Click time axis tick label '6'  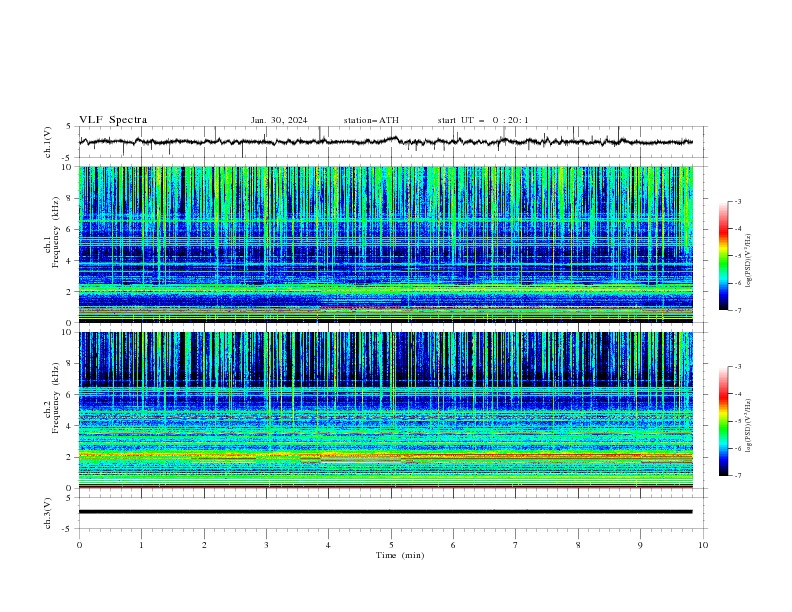tap(454, 545)
